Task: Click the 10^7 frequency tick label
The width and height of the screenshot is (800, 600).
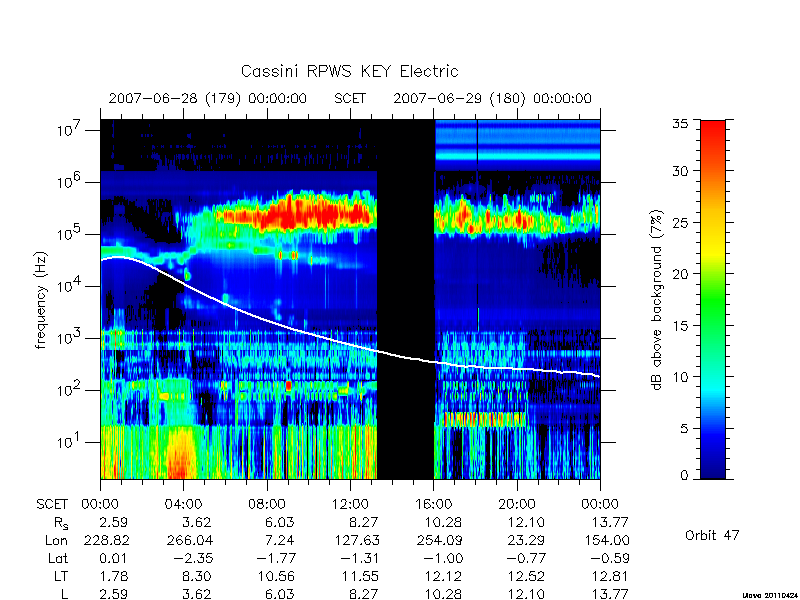Action: coord(69,129)
